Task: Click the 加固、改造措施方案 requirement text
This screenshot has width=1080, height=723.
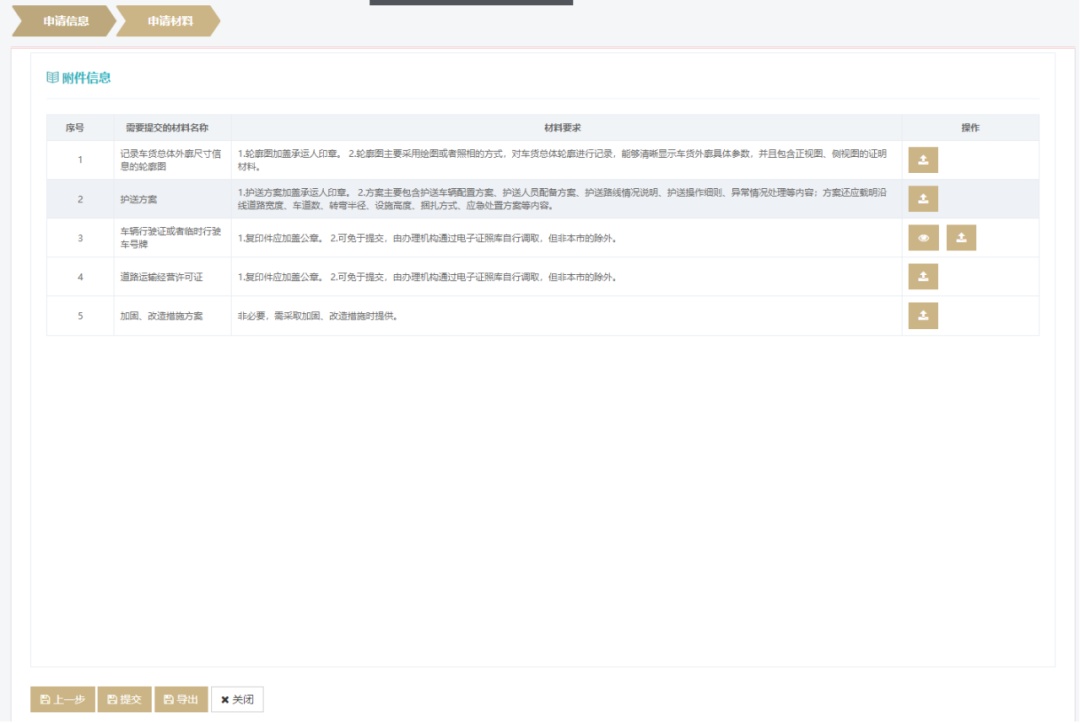Action: (317, 316)
